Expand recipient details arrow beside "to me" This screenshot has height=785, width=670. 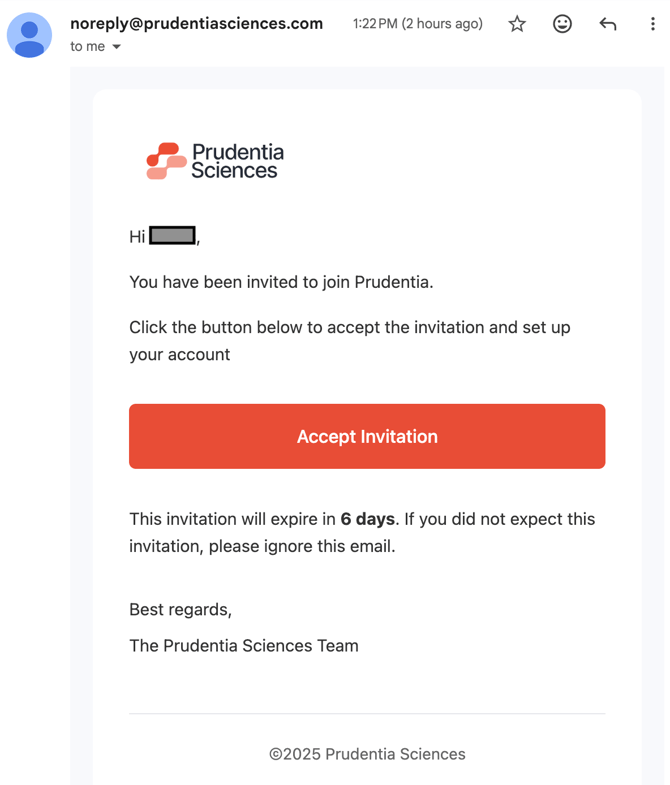point(117,47)
